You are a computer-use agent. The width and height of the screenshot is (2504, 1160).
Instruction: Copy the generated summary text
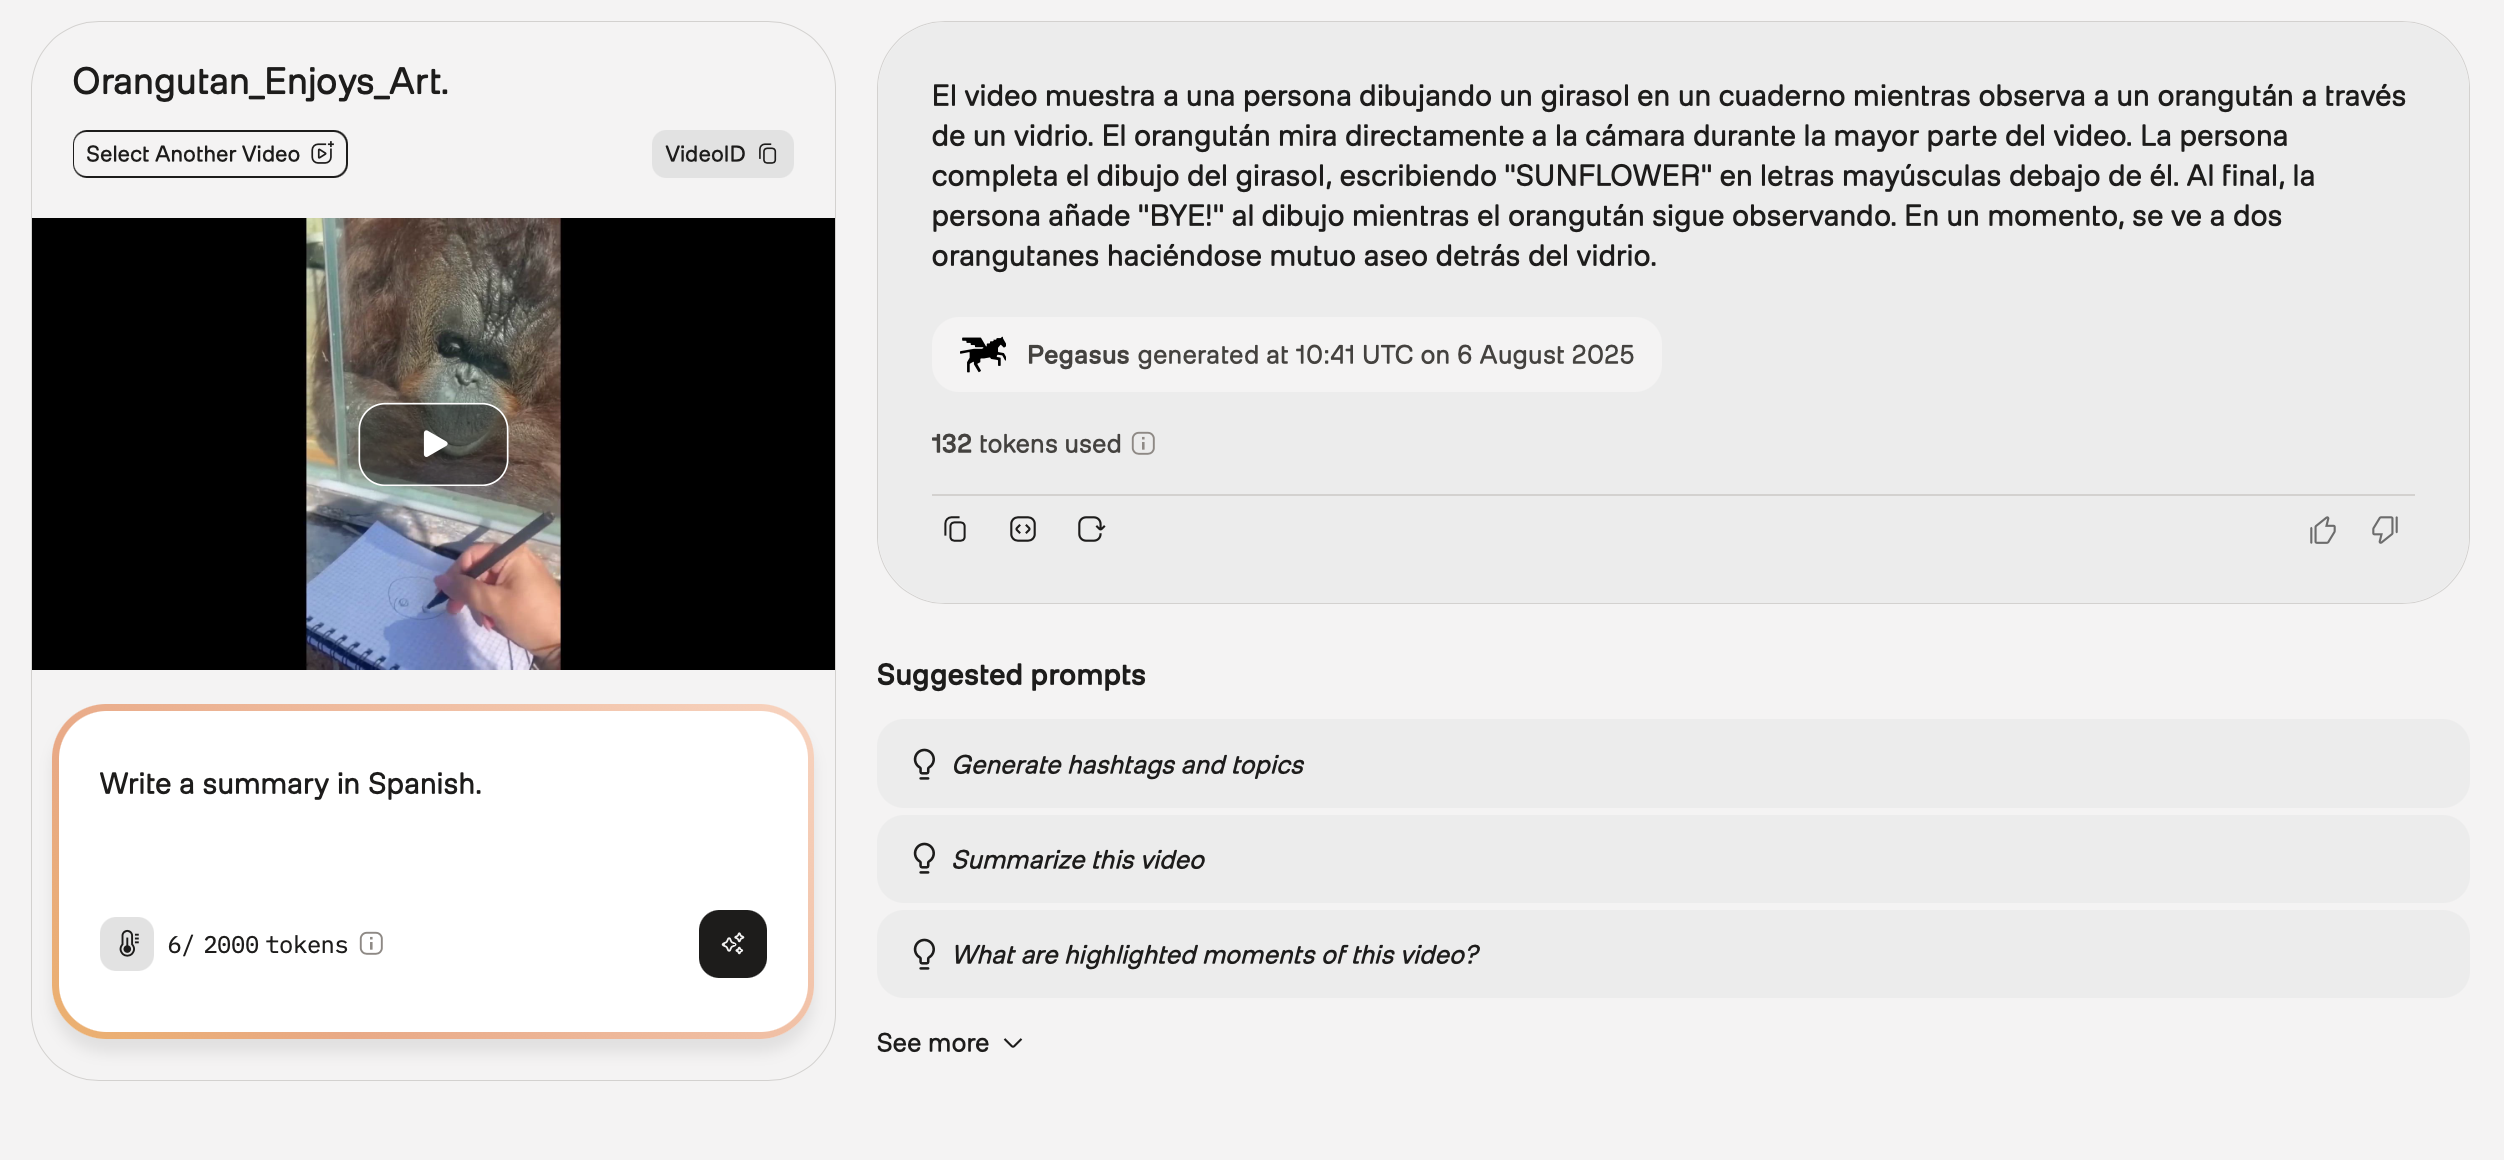pos(955,529)
